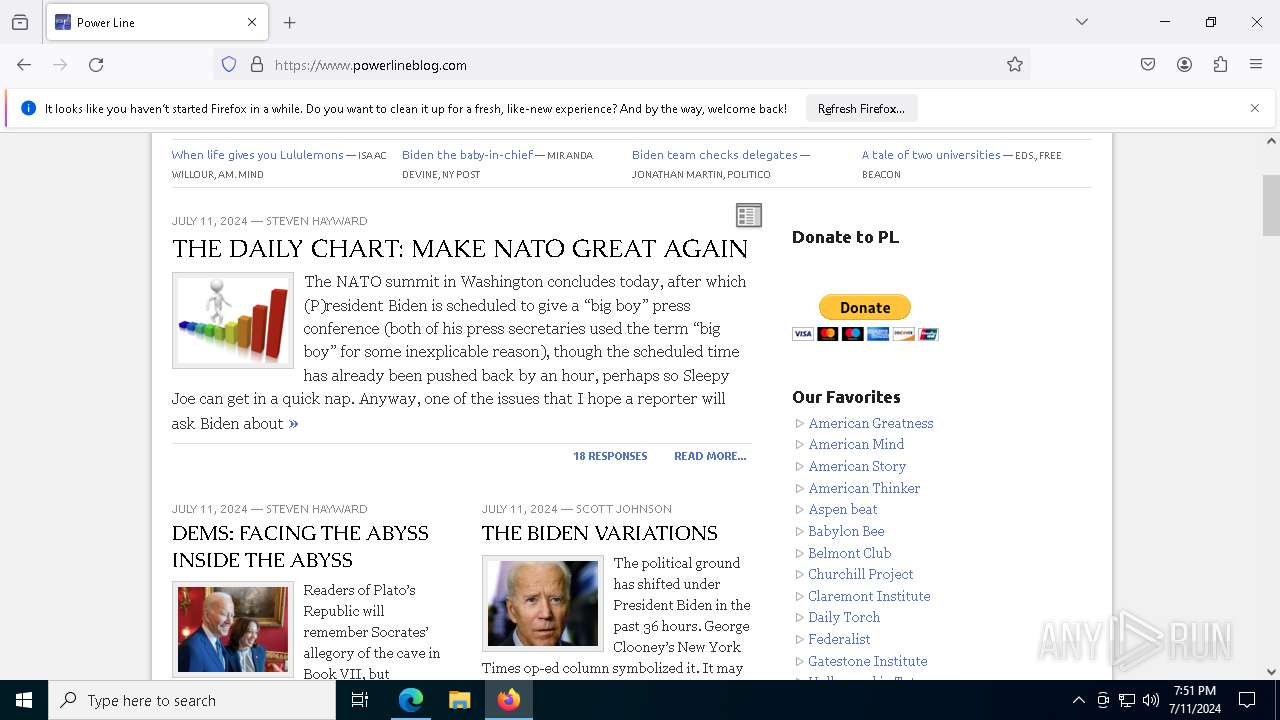Click the Refresh Firefox... button
The image size is (1280, 720).
(861, 108)
